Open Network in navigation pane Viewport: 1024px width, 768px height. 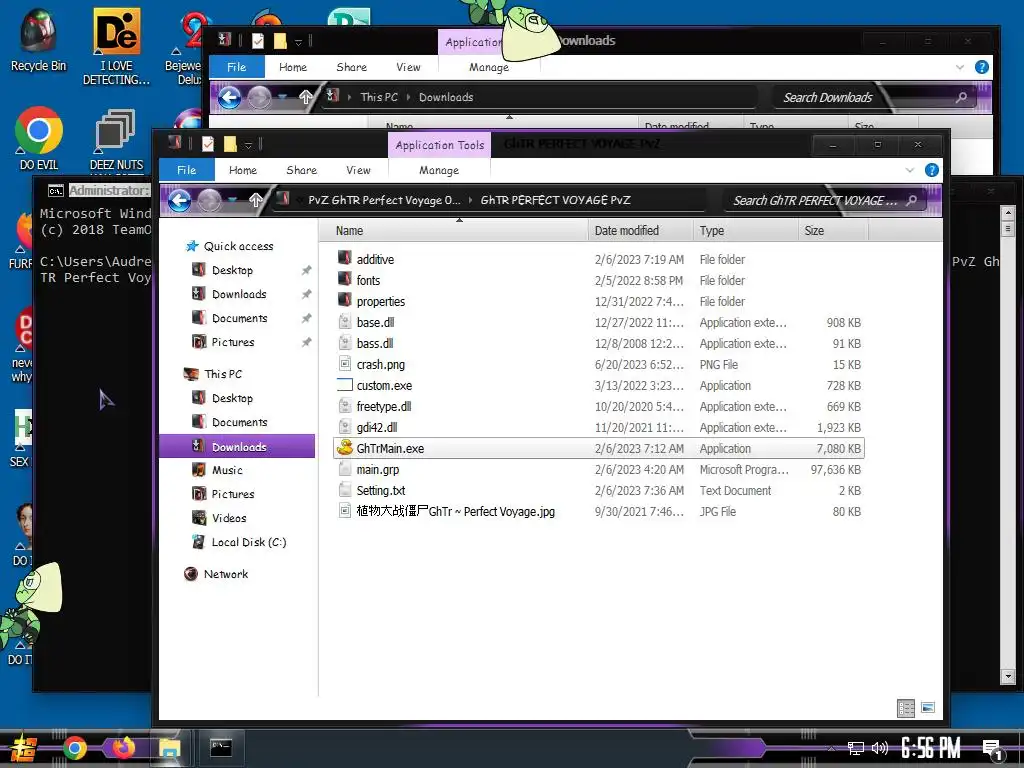225,574
